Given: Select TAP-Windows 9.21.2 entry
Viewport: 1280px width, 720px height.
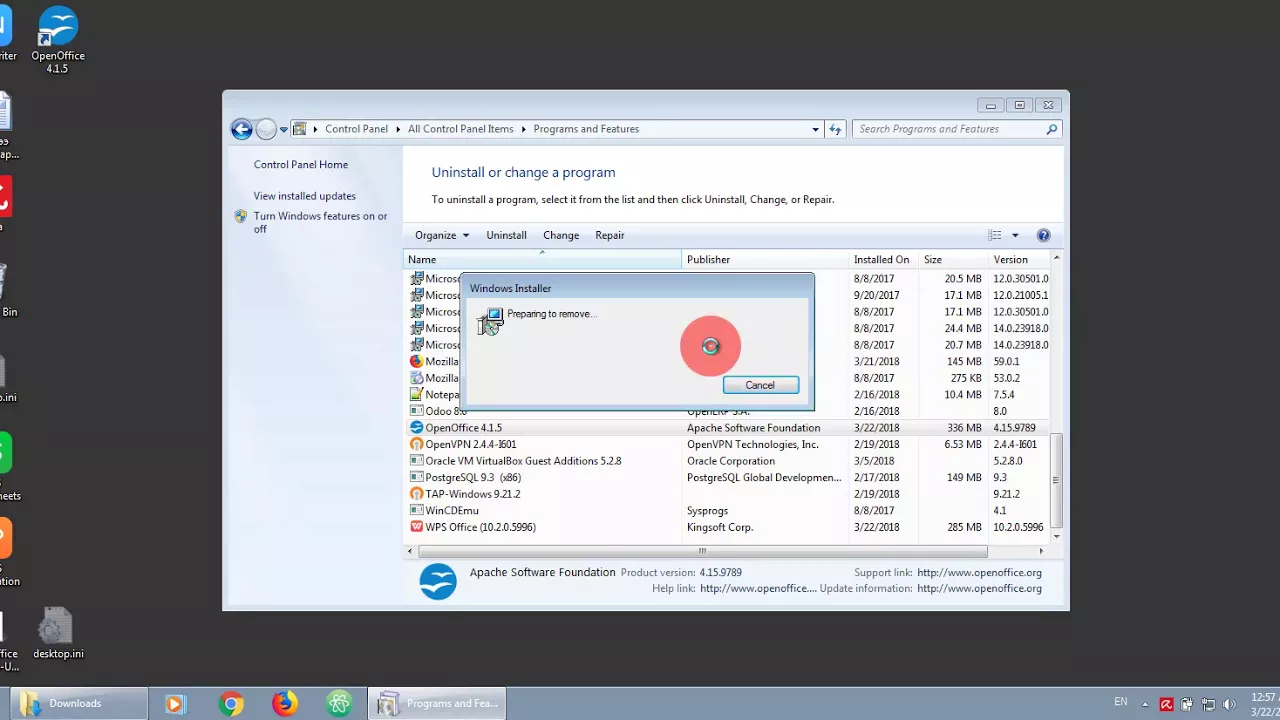Looking at the screenshot, I should coord(473,494).
